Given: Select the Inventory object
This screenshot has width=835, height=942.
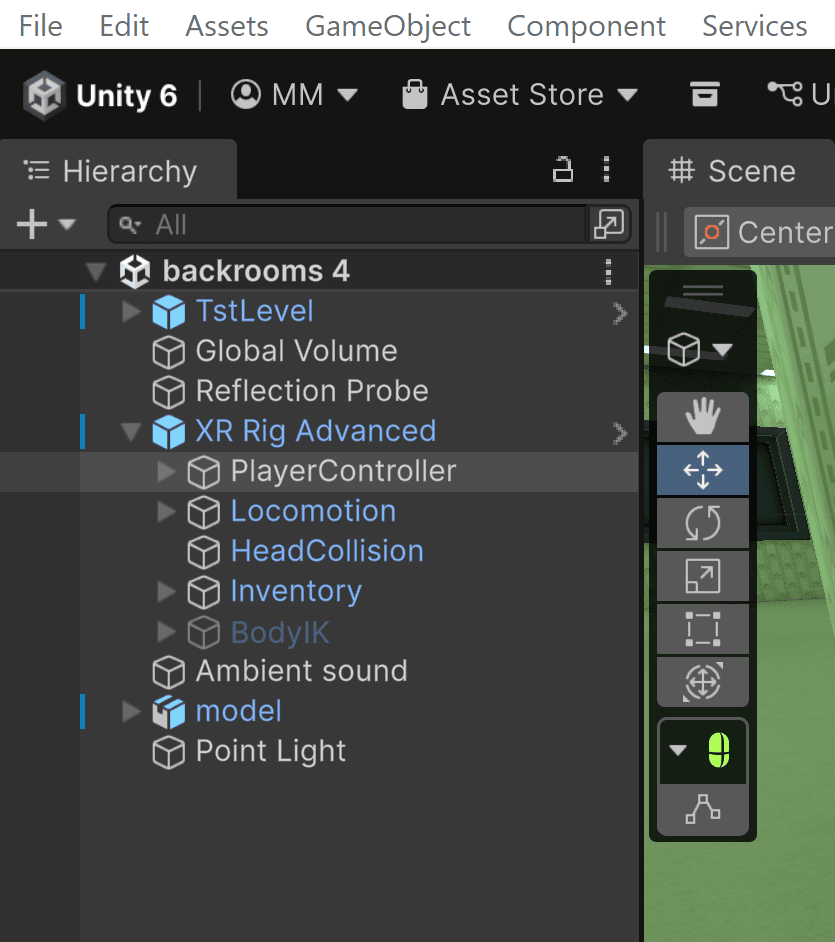Looking at the screenshot, I should 296,592.
